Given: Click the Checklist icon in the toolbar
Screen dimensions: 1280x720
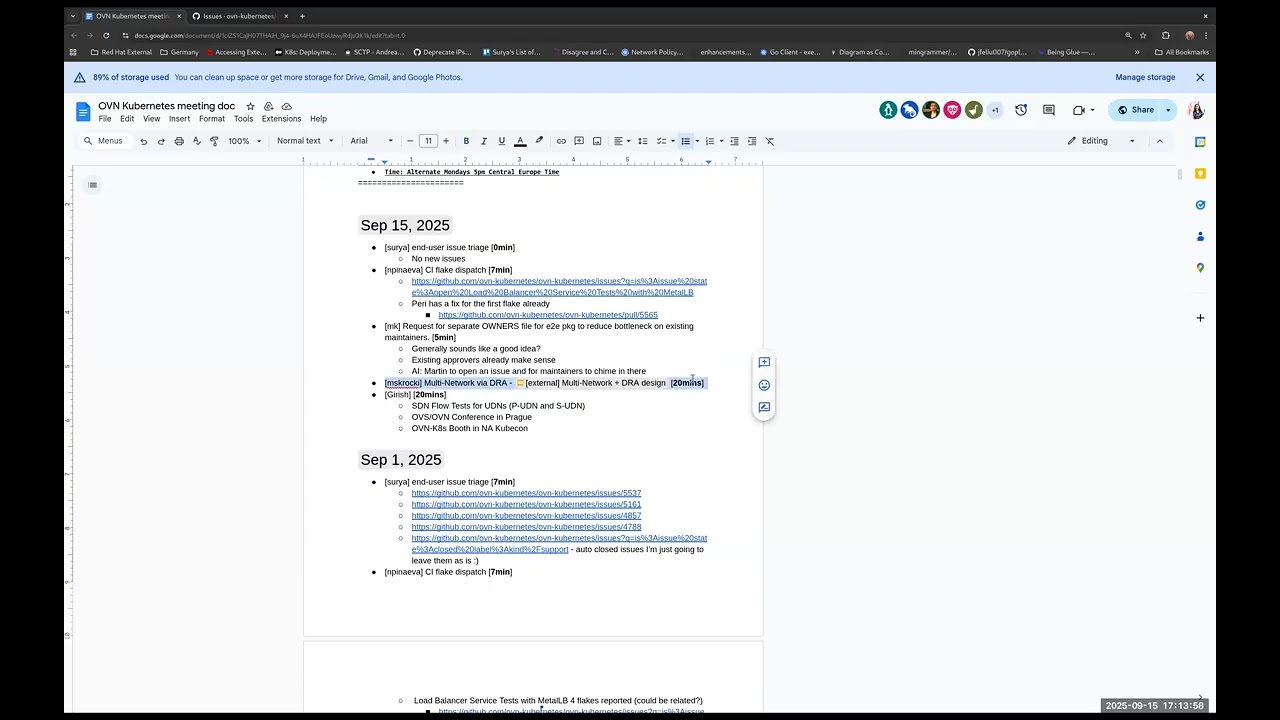Looking at the screenshot, I should point(662,141).
